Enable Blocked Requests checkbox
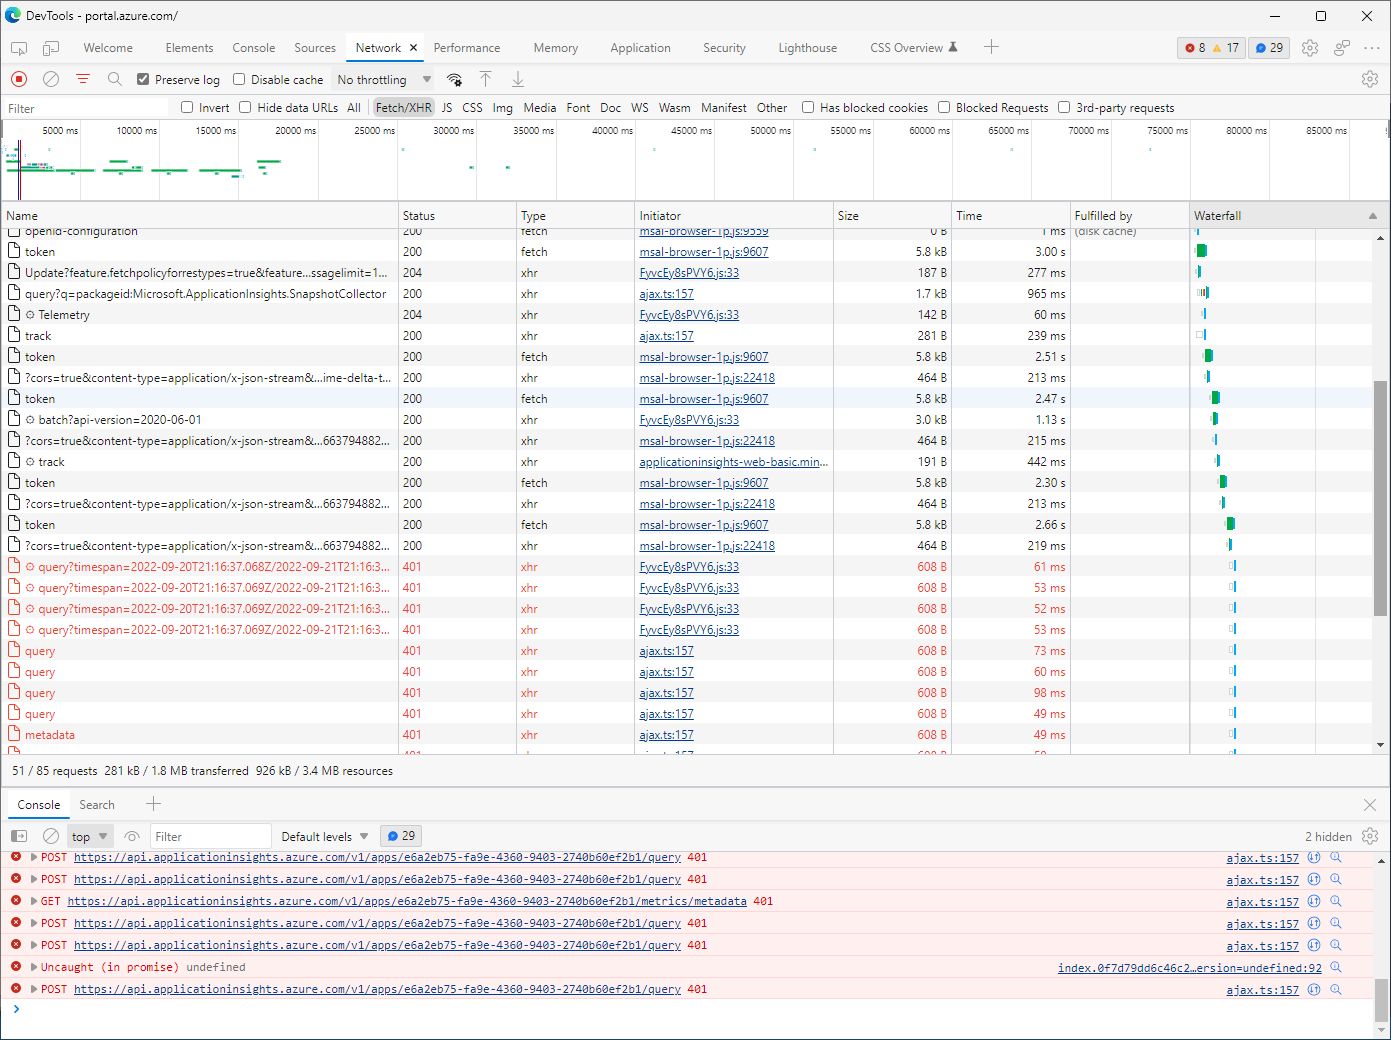 click(944, 107)
